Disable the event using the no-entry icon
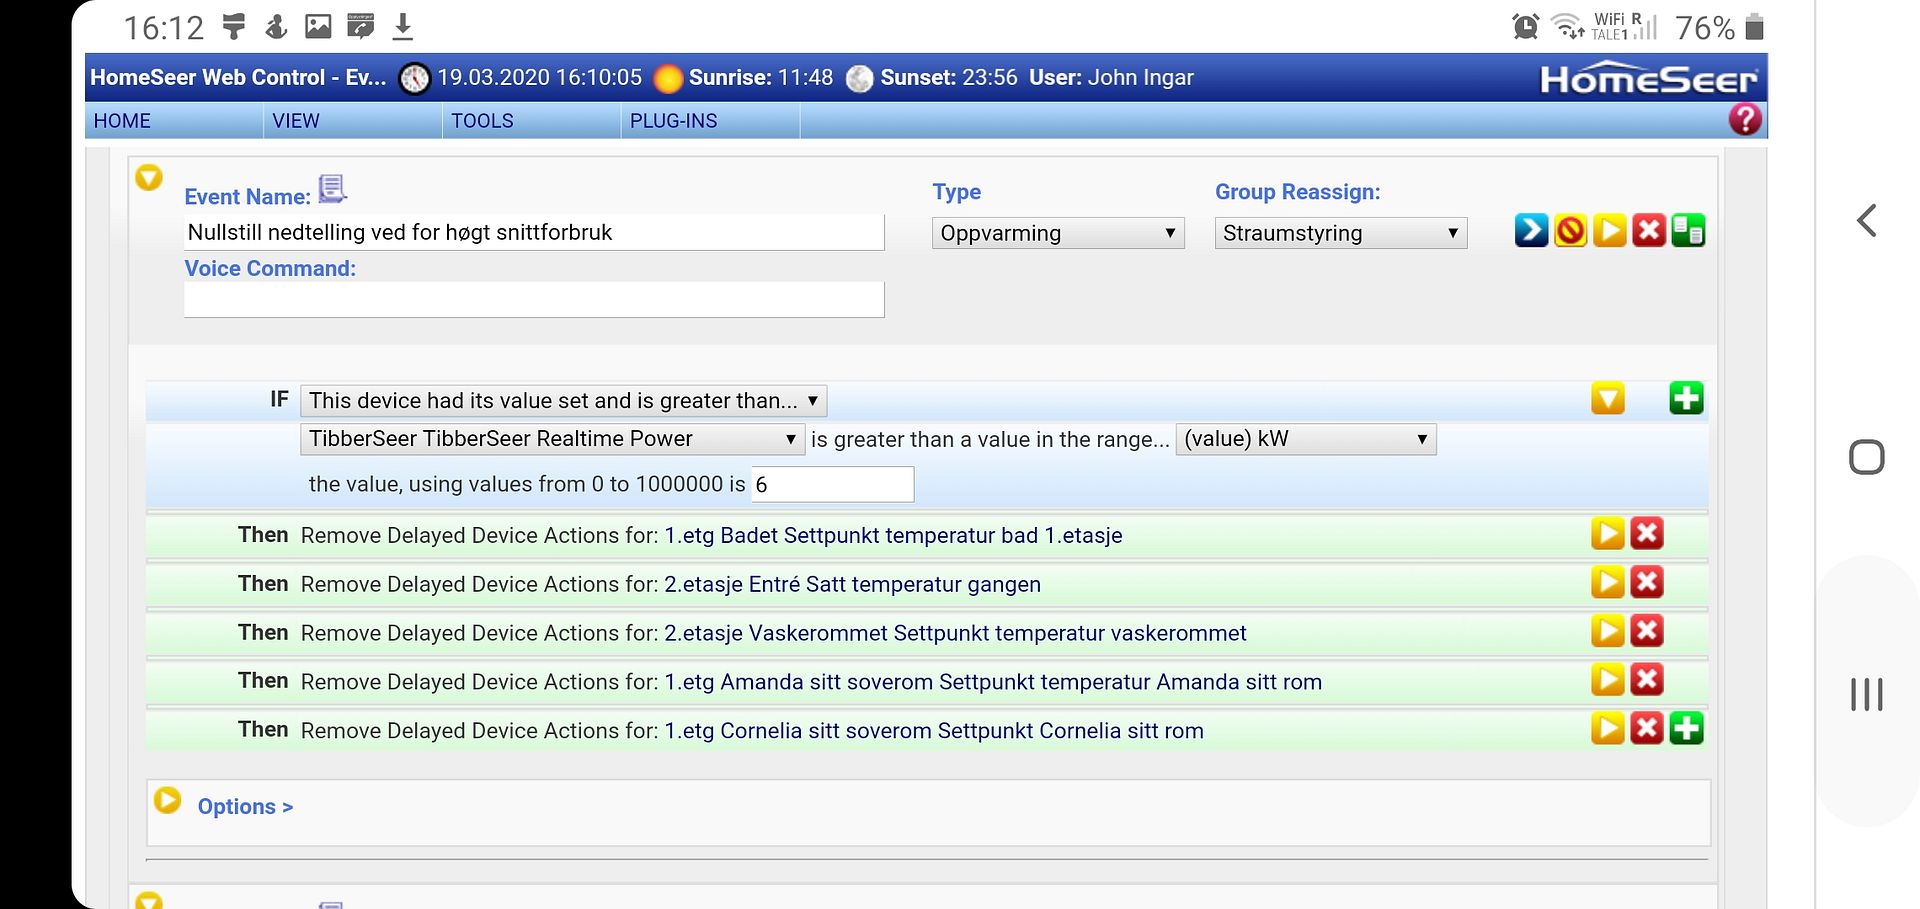Image resolution: width=1920 pixels, height=909 pixels. pos(1570,230)
